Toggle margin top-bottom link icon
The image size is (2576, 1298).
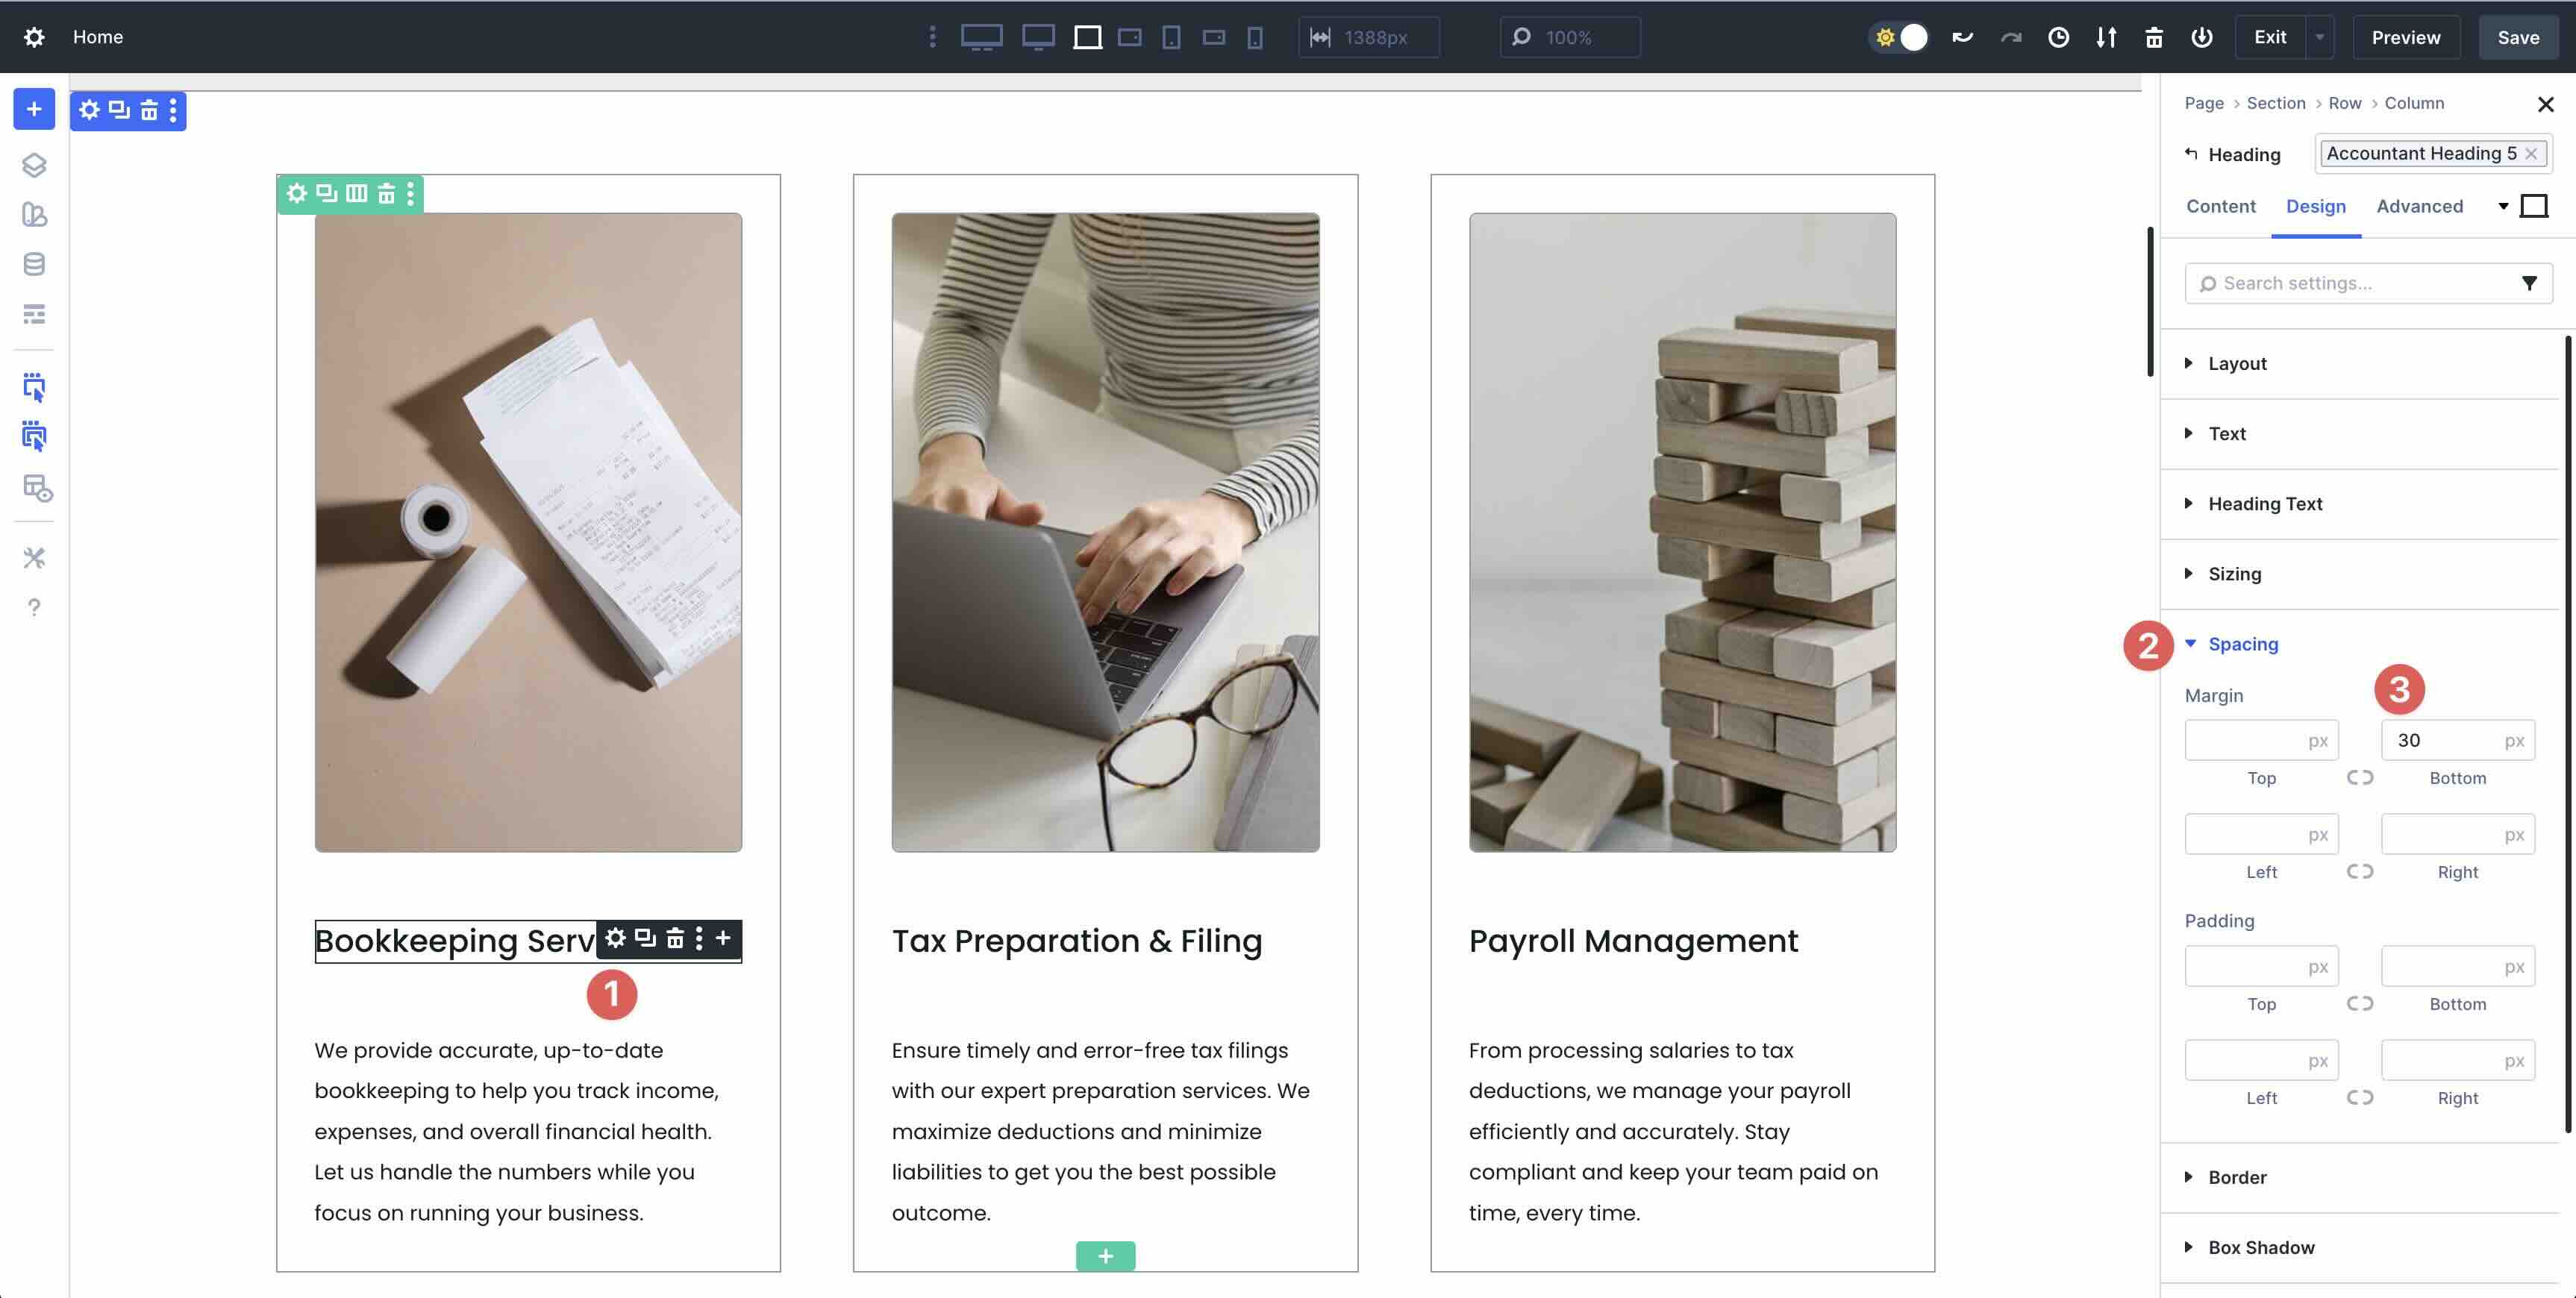click(x=2359, y=777)
